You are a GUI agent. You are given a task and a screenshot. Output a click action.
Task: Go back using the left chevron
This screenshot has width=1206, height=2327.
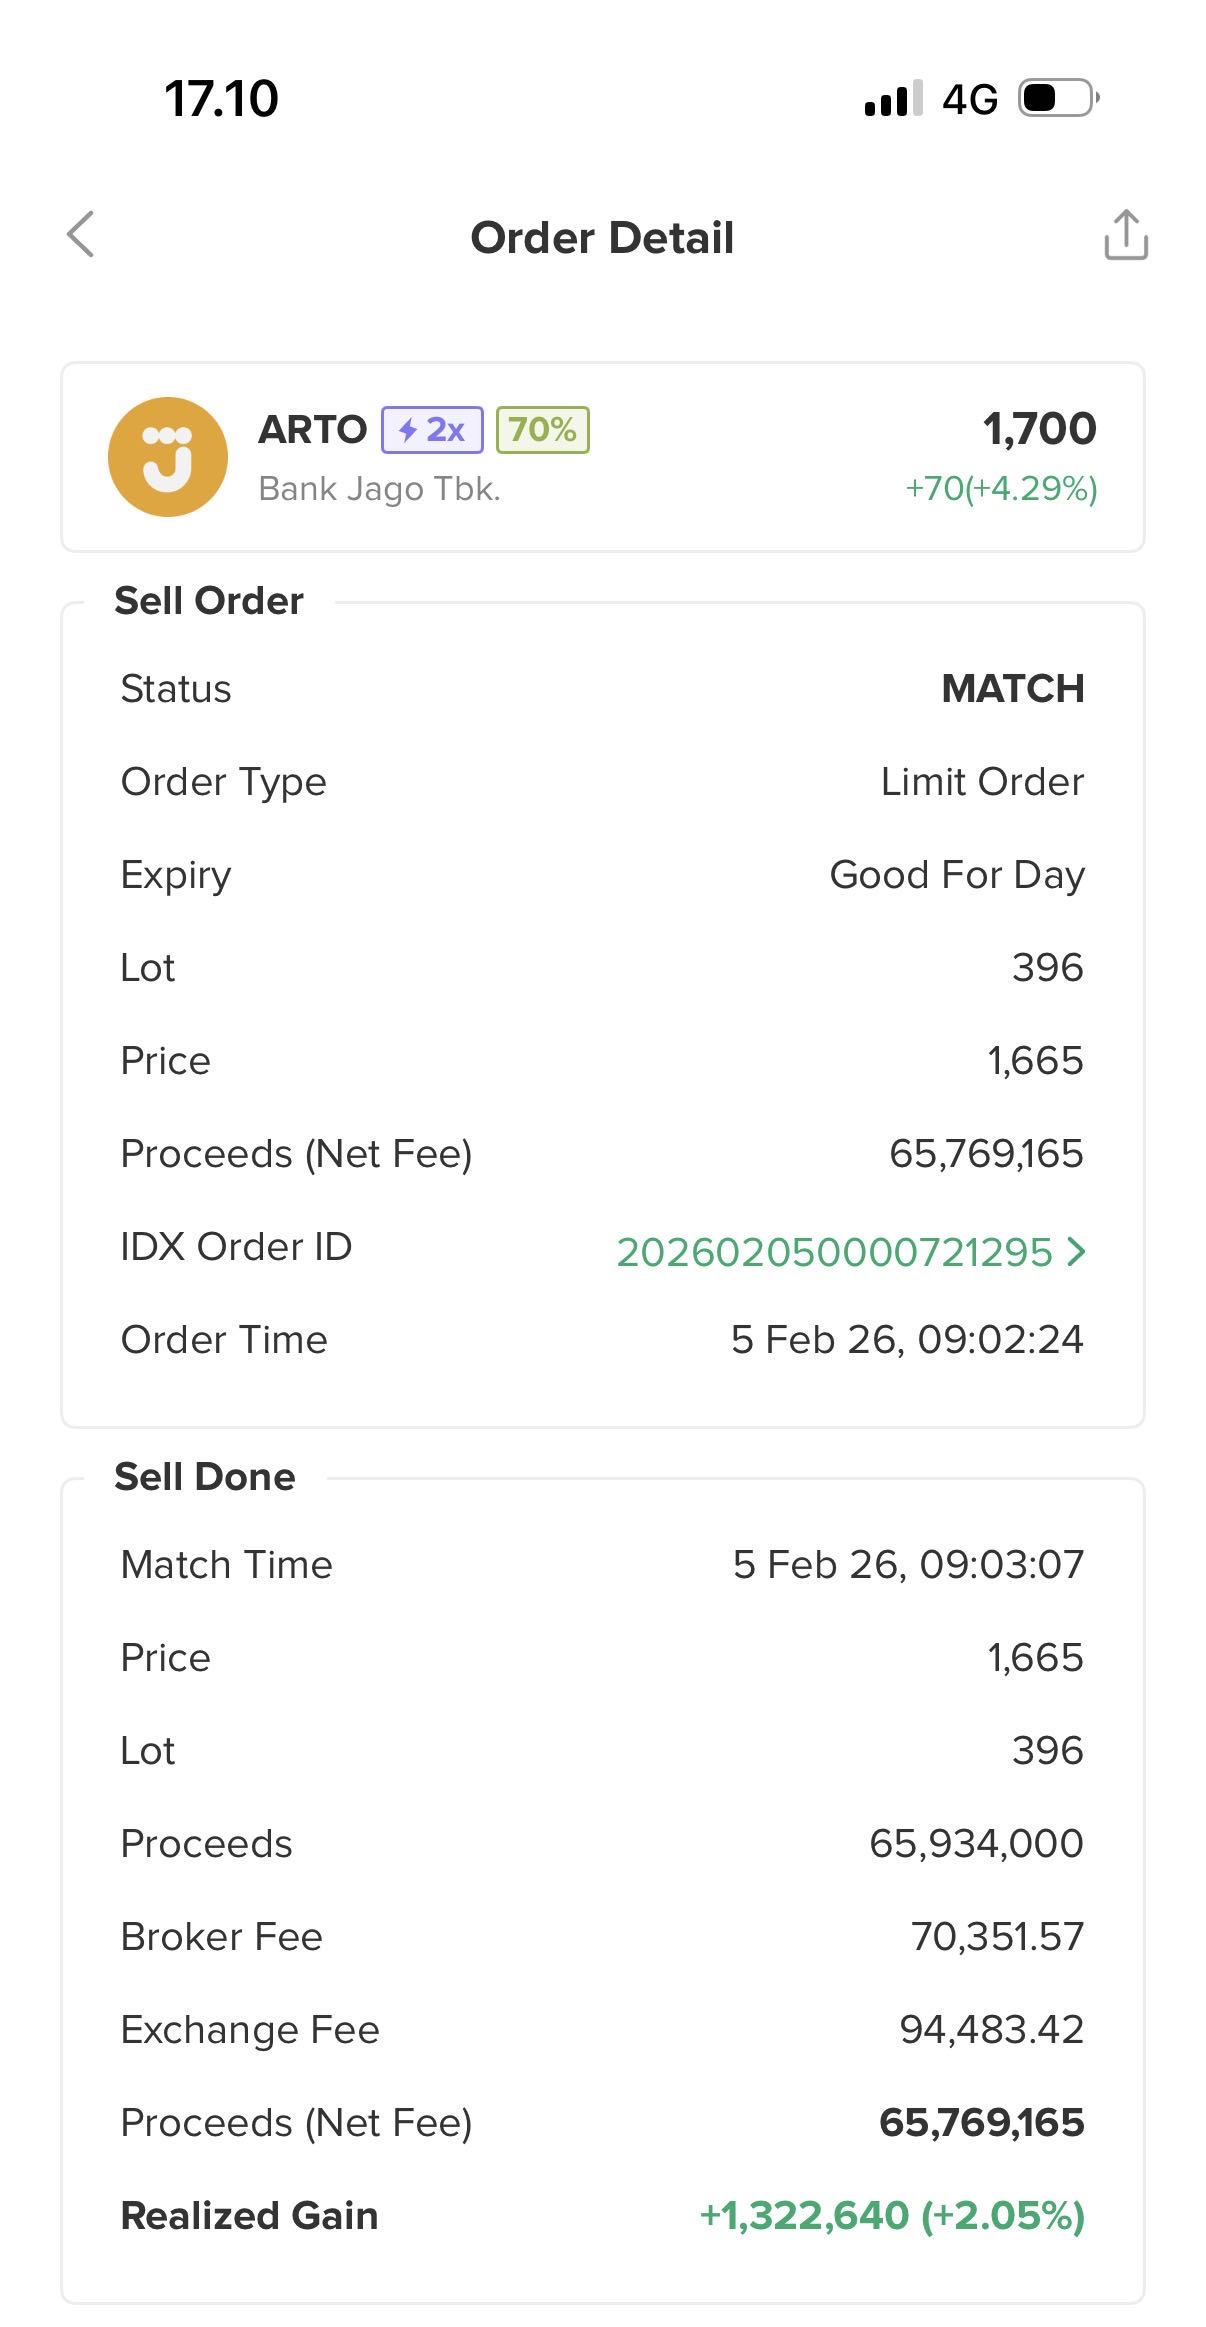(81, 235)
